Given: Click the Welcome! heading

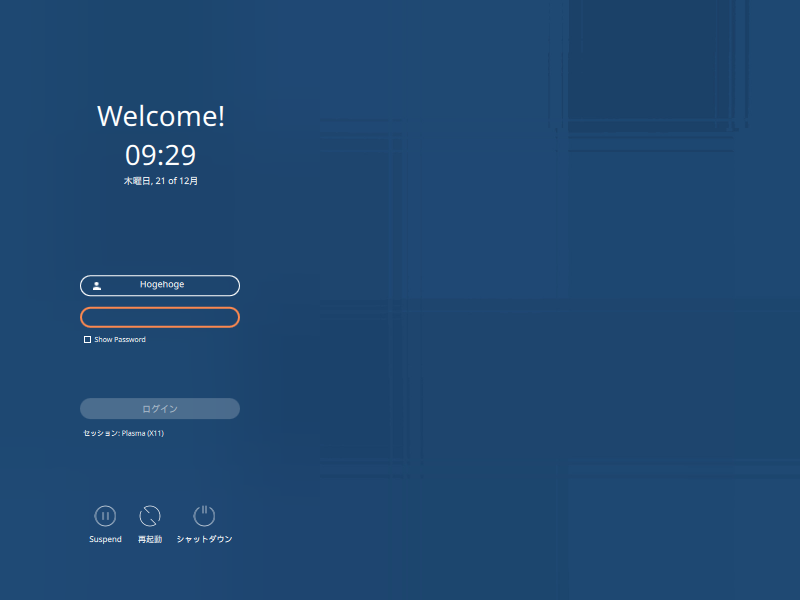Looking at the screenshot, I should [161, 116].
